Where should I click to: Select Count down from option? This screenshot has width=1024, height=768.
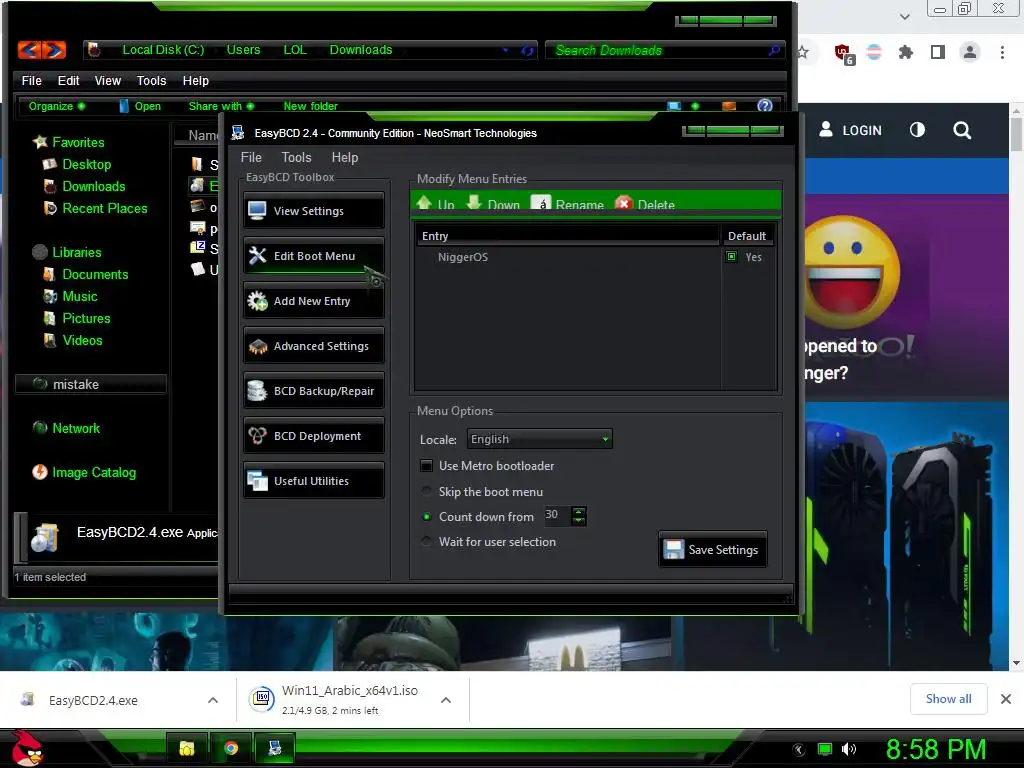pyautogui.click(x=426, y=517)
